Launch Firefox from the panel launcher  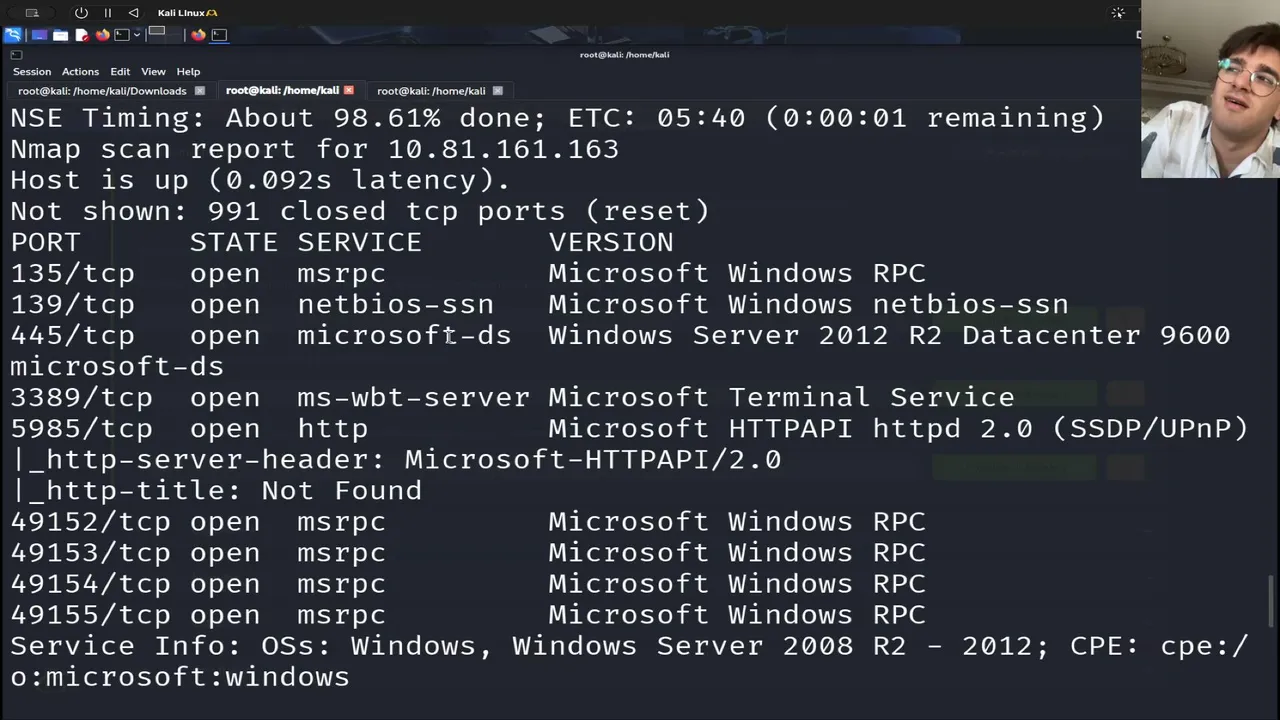point(102,35)
